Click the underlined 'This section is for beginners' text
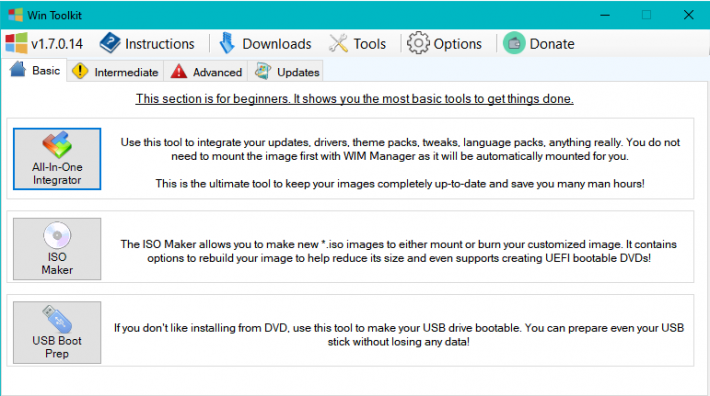Screen dimensions: 710x396 355,99
